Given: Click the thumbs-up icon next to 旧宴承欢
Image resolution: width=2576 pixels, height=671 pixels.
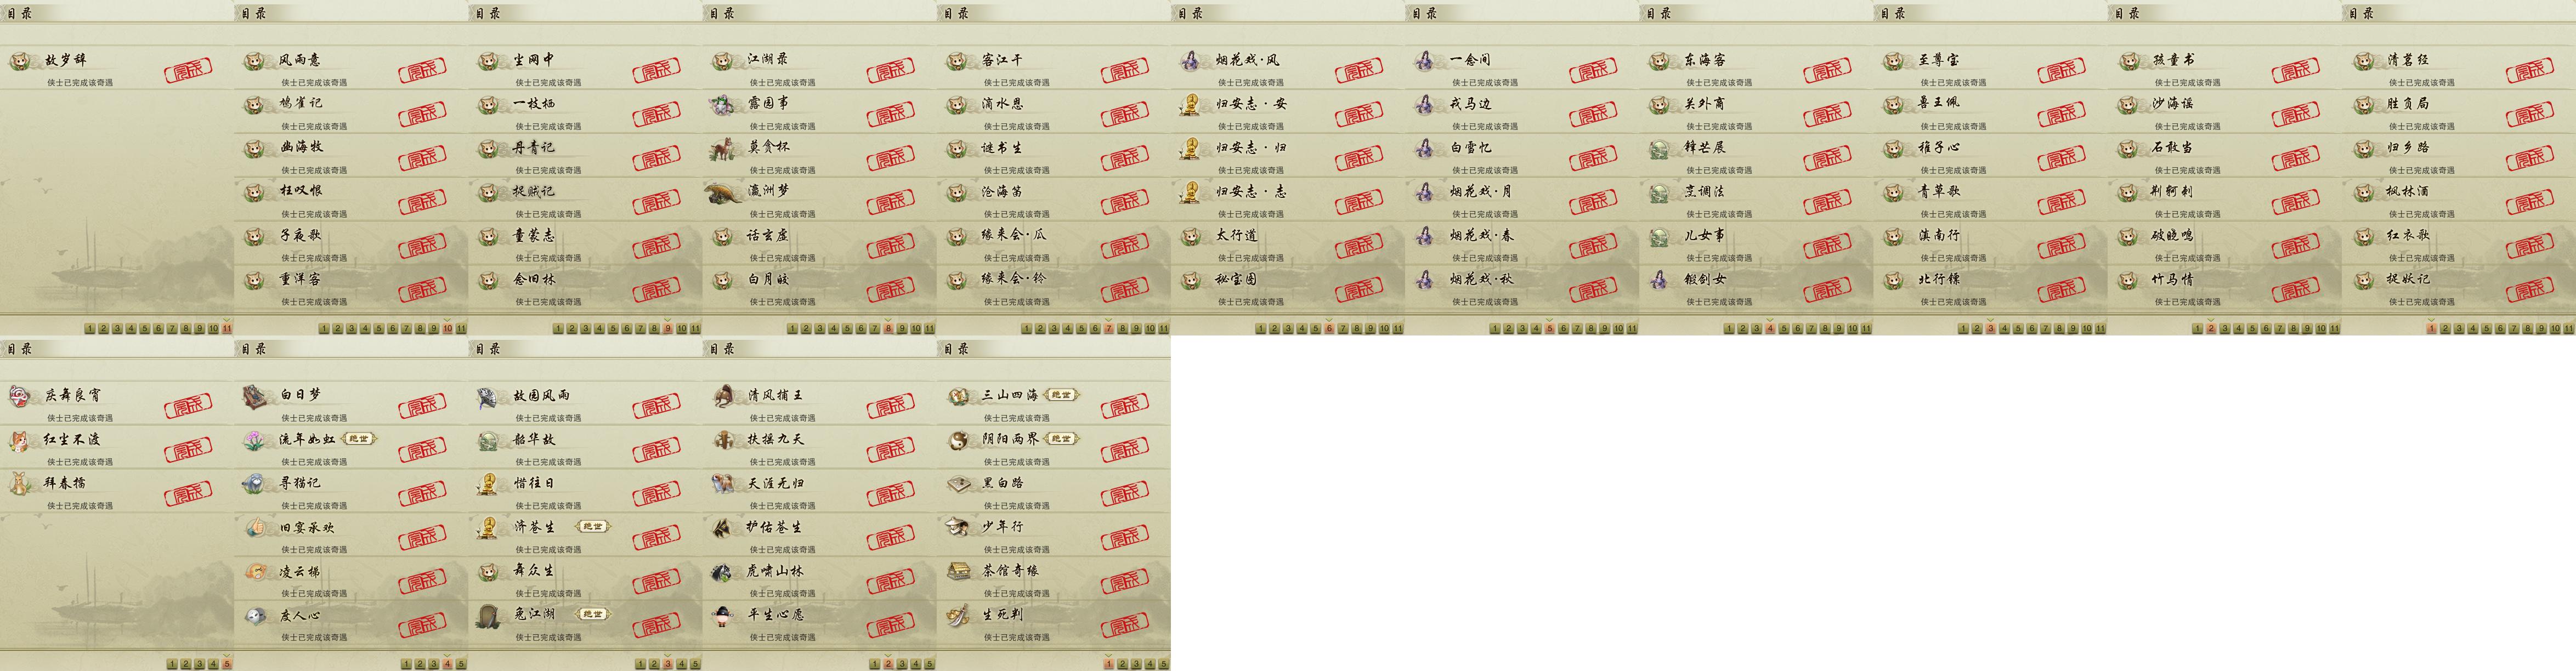Looking at the screenshot, I should (255, 527).
